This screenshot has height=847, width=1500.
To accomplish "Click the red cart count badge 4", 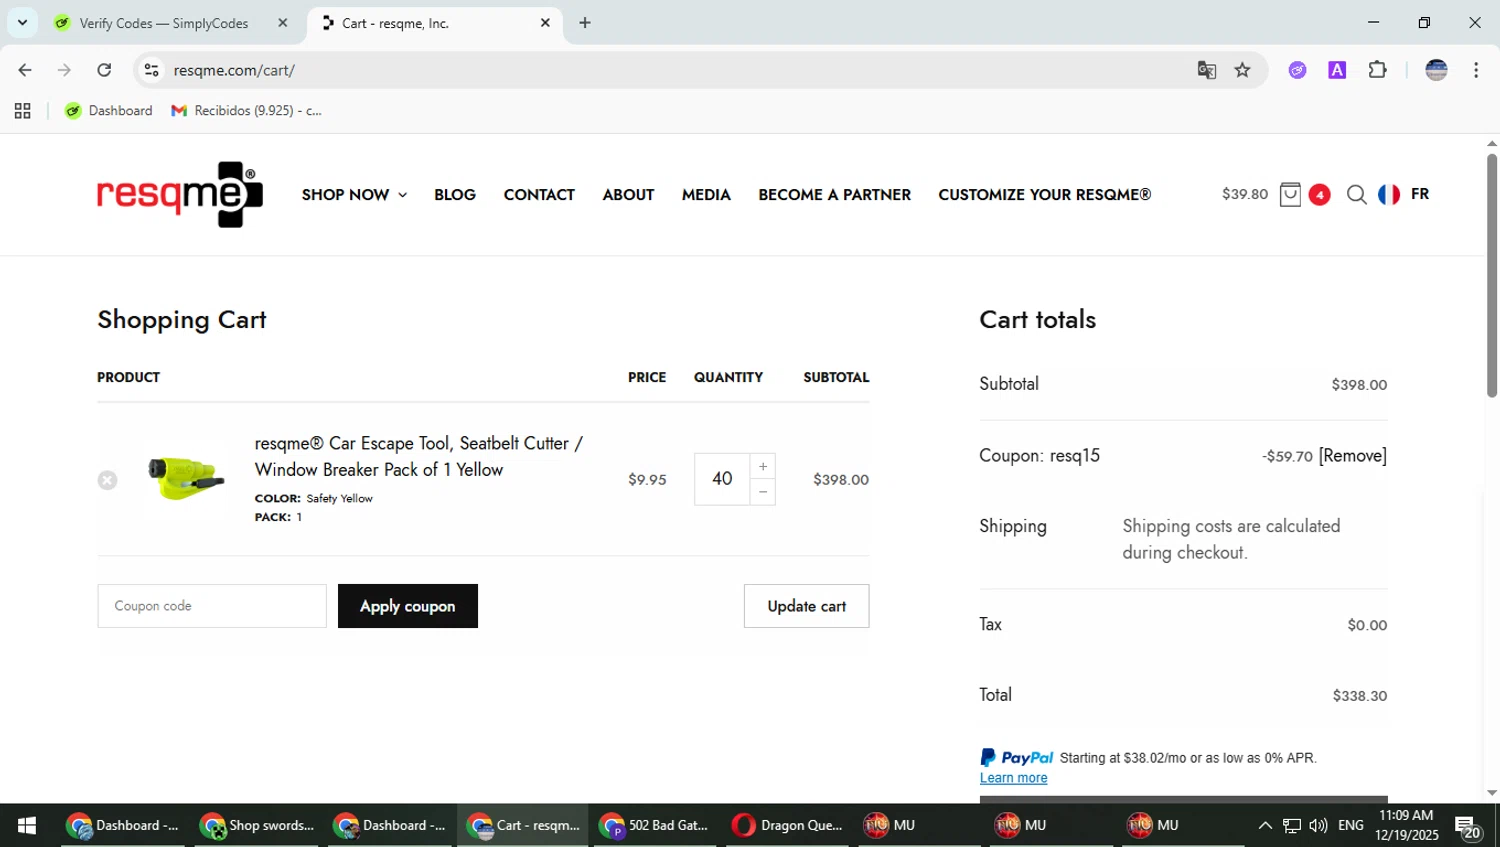I will coord(1319,195).
